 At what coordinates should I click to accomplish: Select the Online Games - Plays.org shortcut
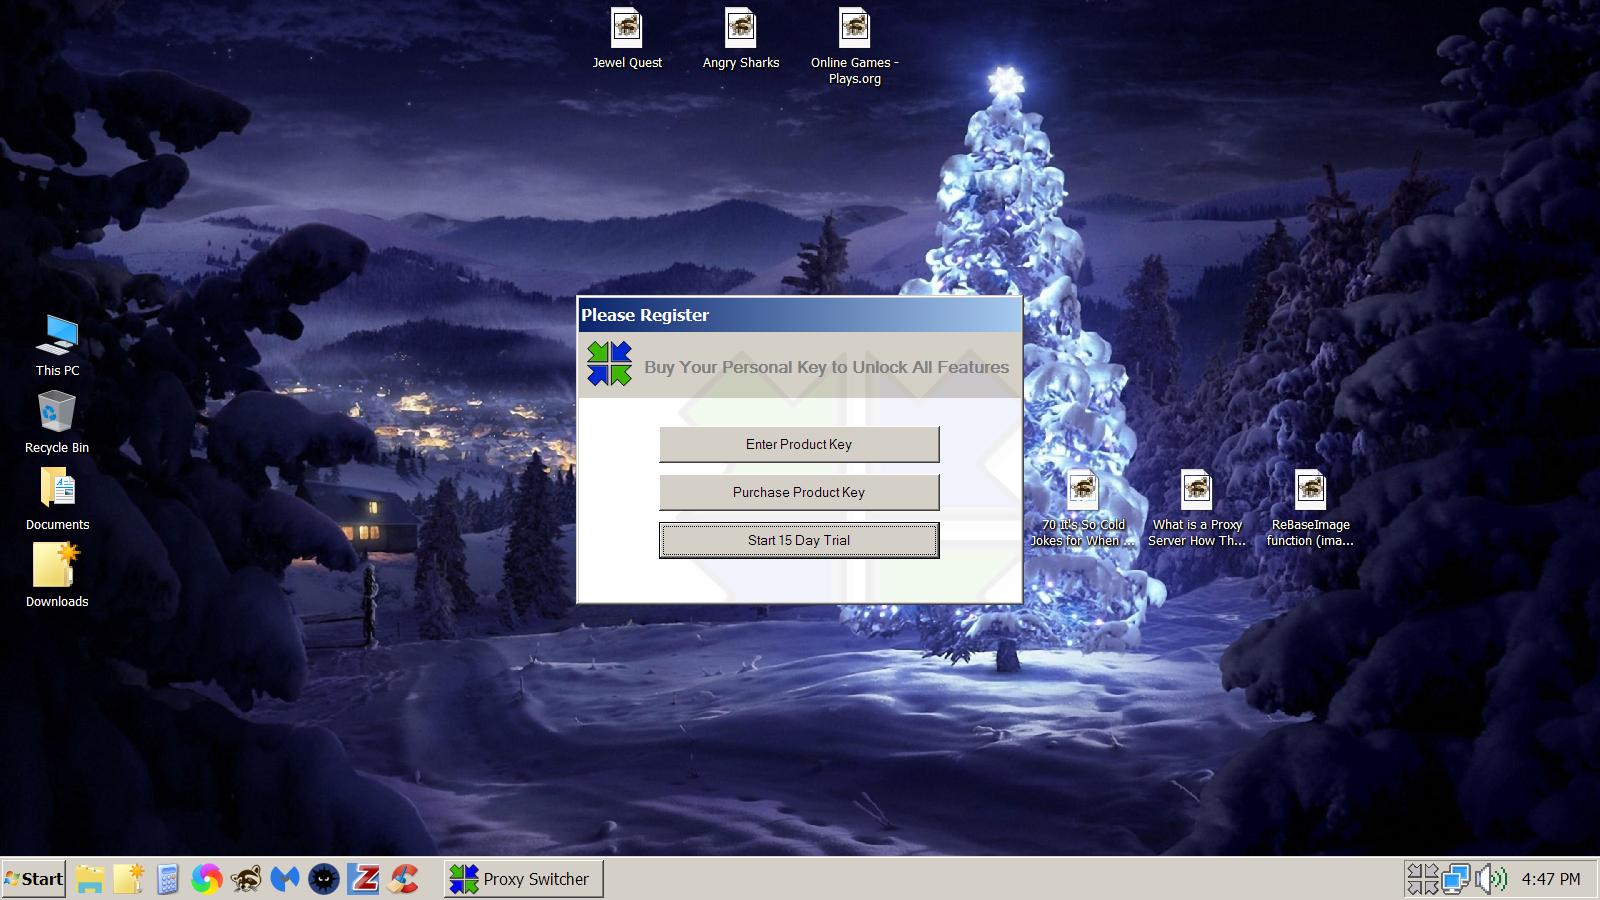coord(855,46)
